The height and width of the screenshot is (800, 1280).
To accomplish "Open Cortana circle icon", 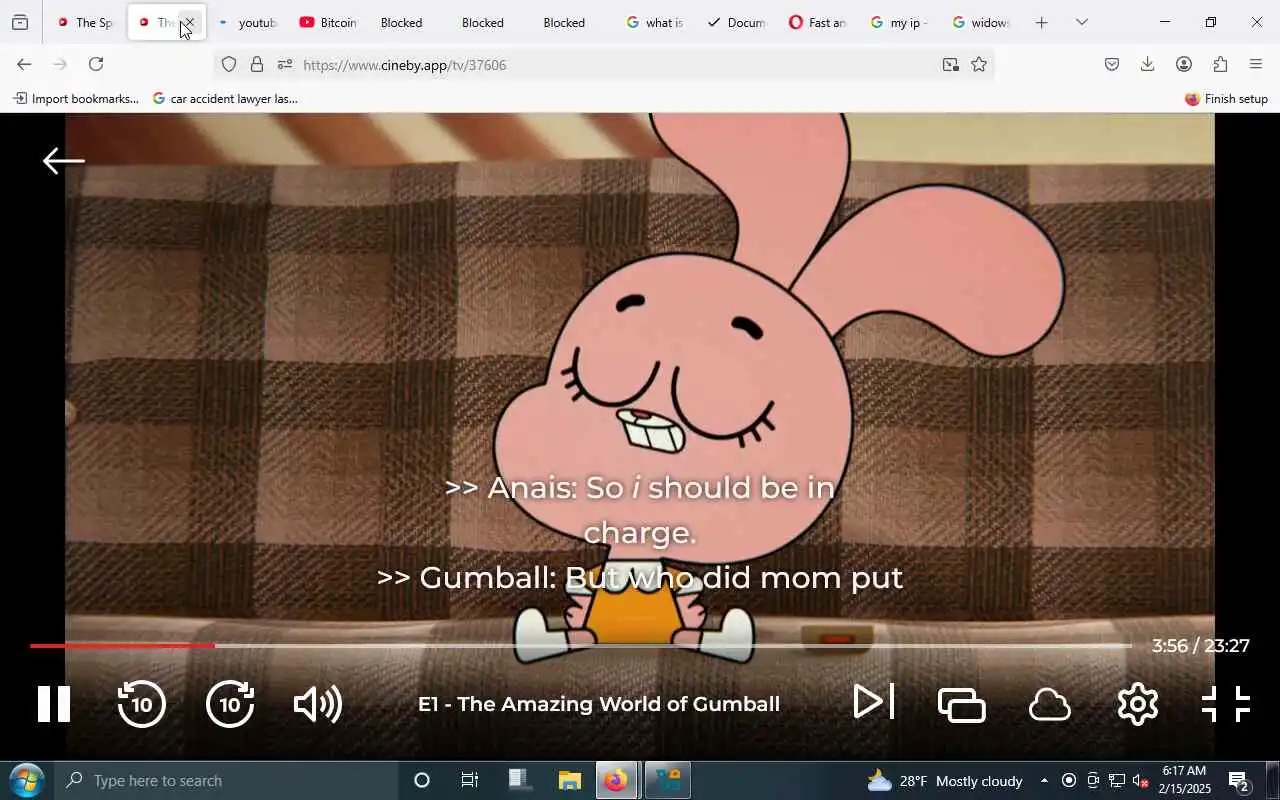I will 422,781.
